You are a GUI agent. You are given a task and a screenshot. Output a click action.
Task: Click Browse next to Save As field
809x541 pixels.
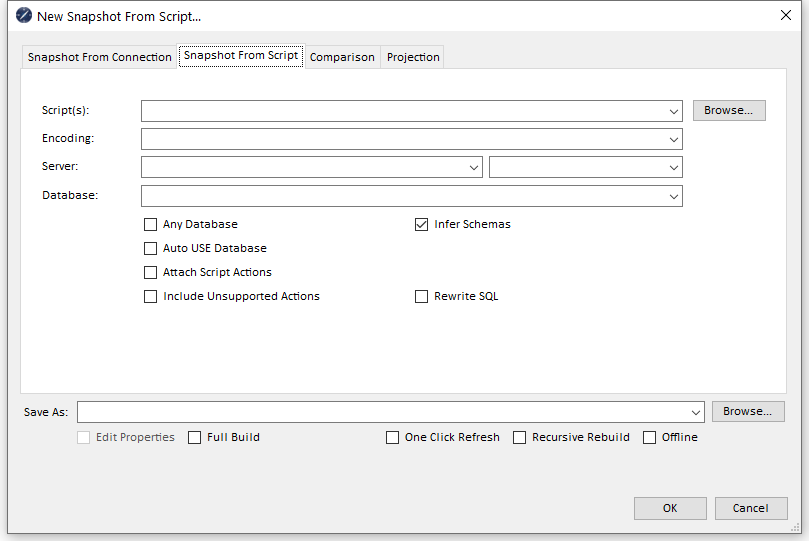pos(747,412)
